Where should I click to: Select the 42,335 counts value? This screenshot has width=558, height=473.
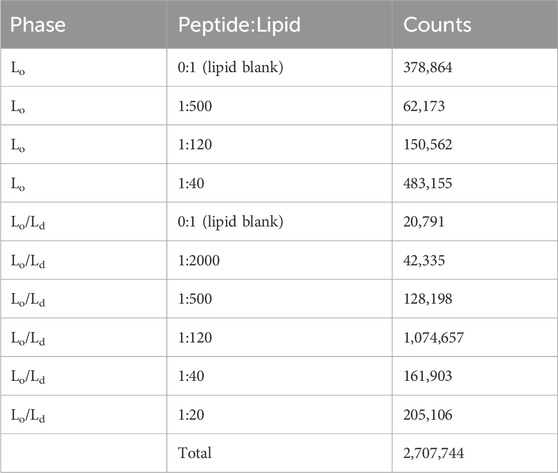pyautogui.click(x=424, y=261)
